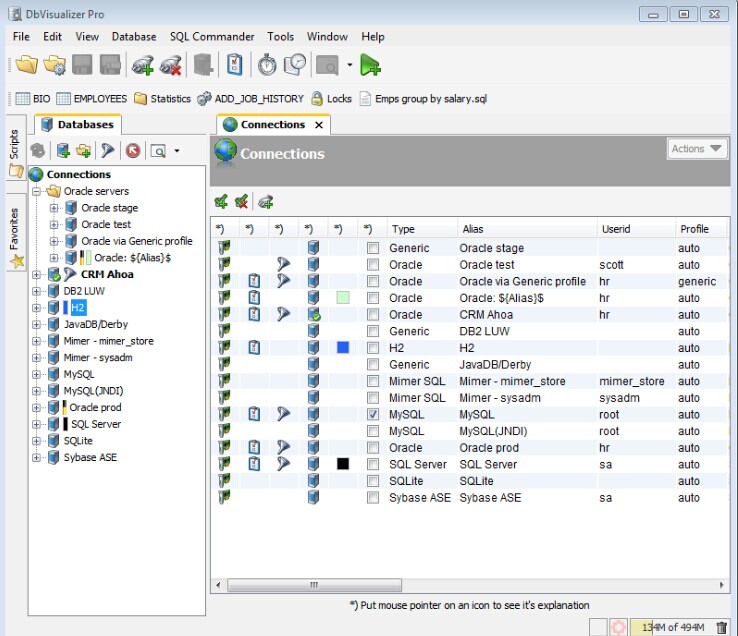Click the blue color swatch in H2 row
738x636 pixels.
[x=343, y=348]
